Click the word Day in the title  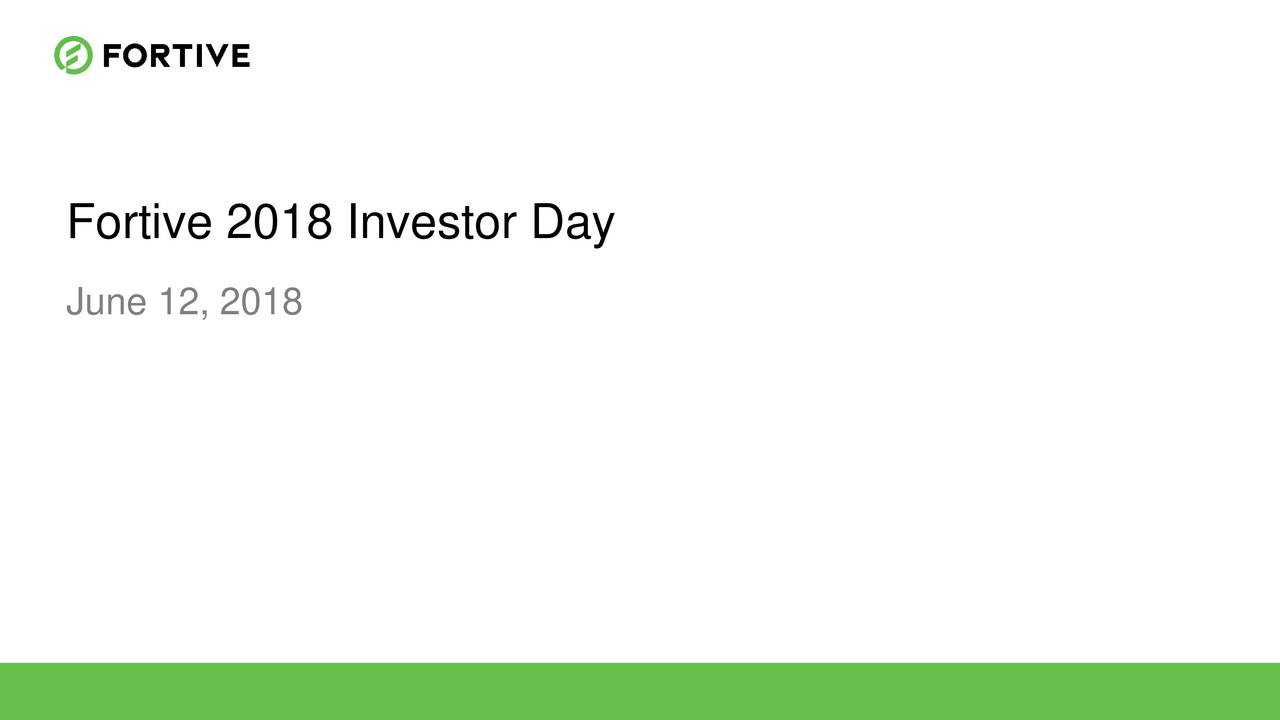pyautogui.click(x=573, y=225)
